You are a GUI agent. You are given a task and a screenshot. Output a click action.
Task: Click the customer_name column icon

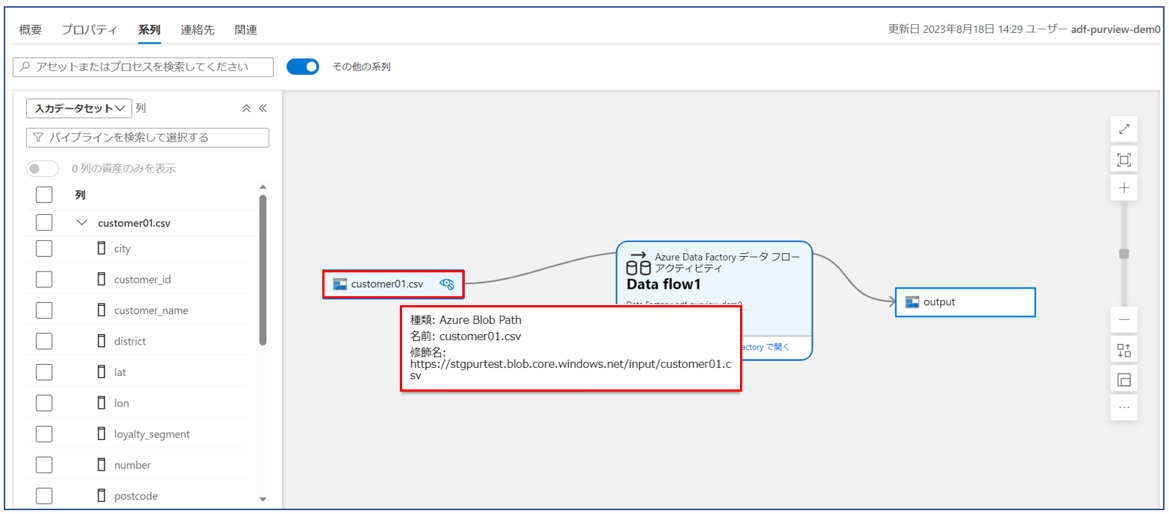point(102,310)
